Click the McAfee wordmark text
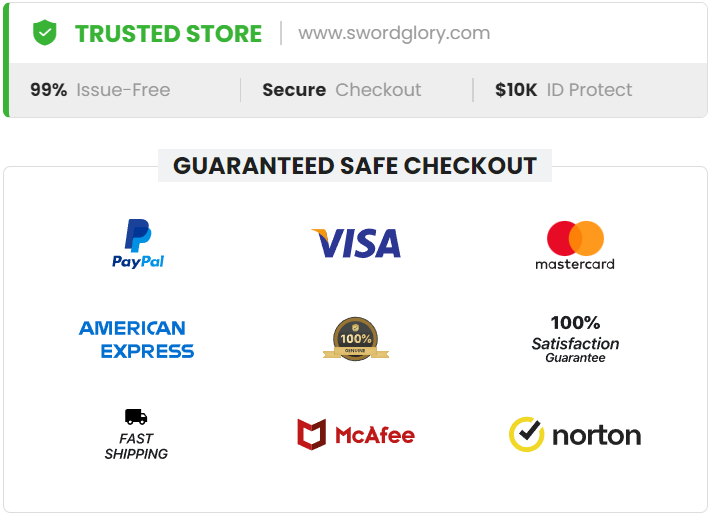 [375, 435]
